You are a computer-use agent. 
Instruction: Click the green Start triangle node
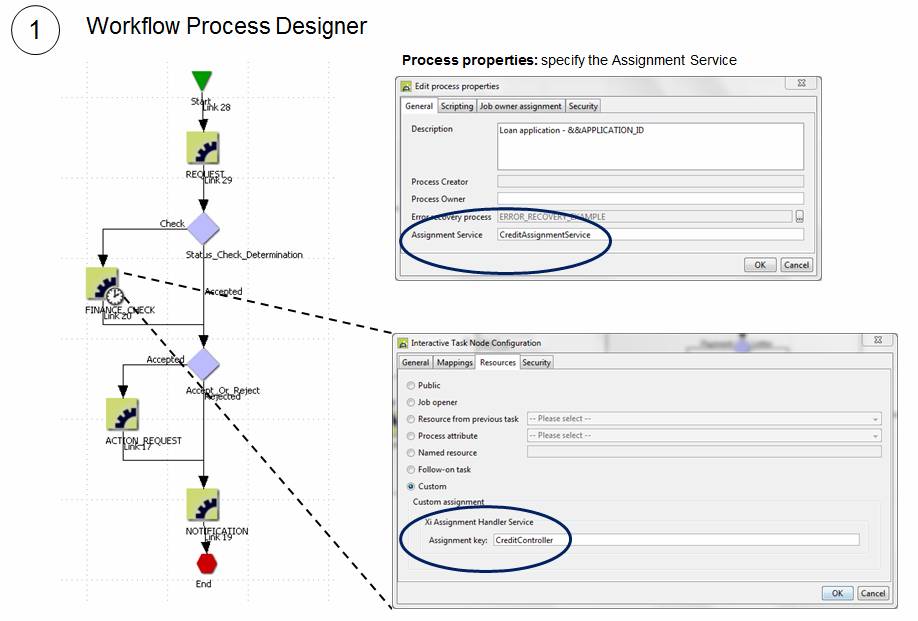pyautogui.click(x=203, y=81)
